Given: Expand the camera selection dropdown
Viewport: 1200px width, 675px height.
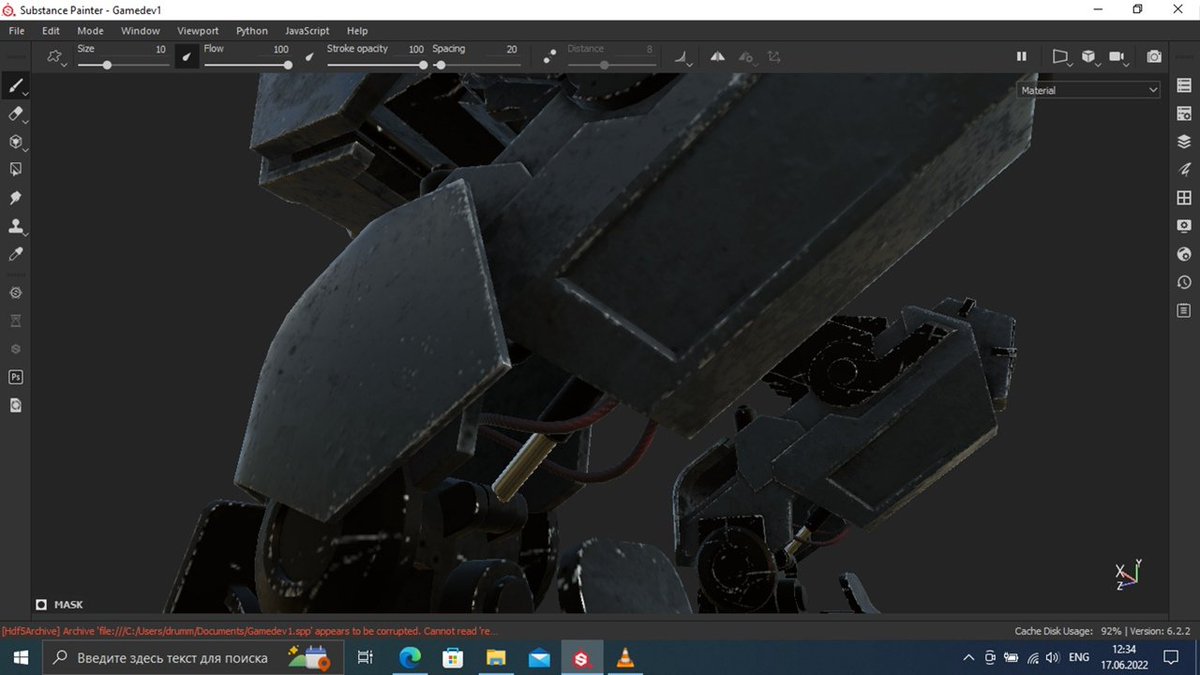Looking at the screenshot, I should pyautogui.click(x=1118, y=57).
